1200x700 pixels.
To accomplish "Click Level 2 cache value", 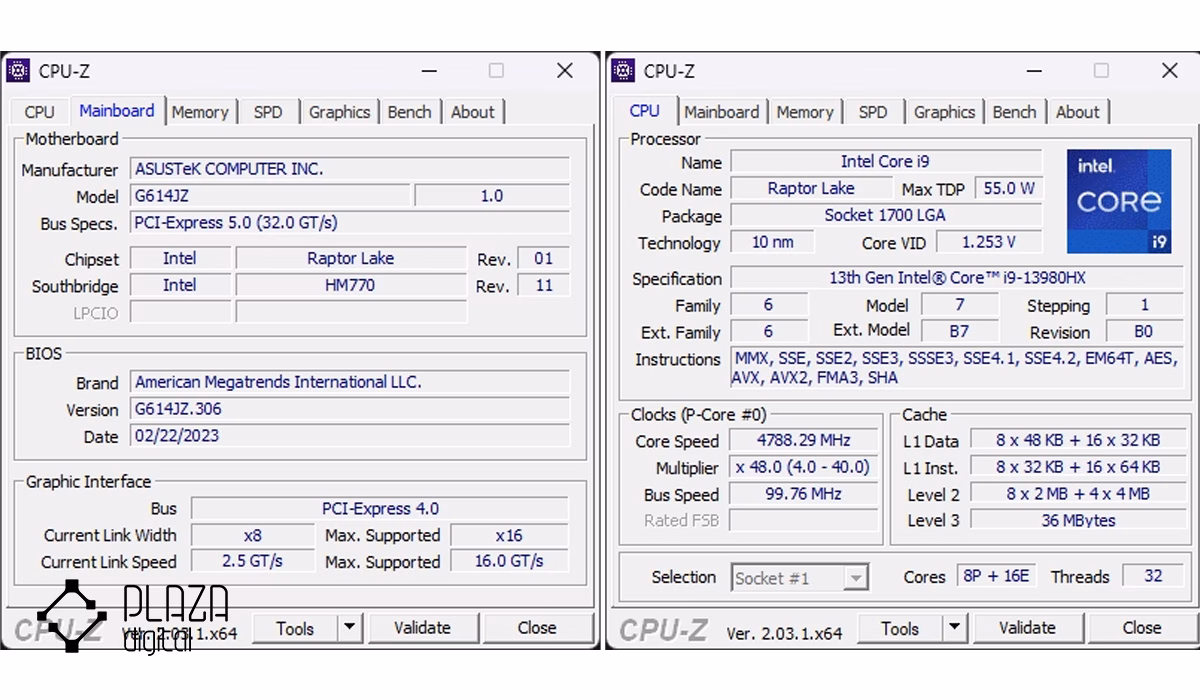I will coord(1078,494).
